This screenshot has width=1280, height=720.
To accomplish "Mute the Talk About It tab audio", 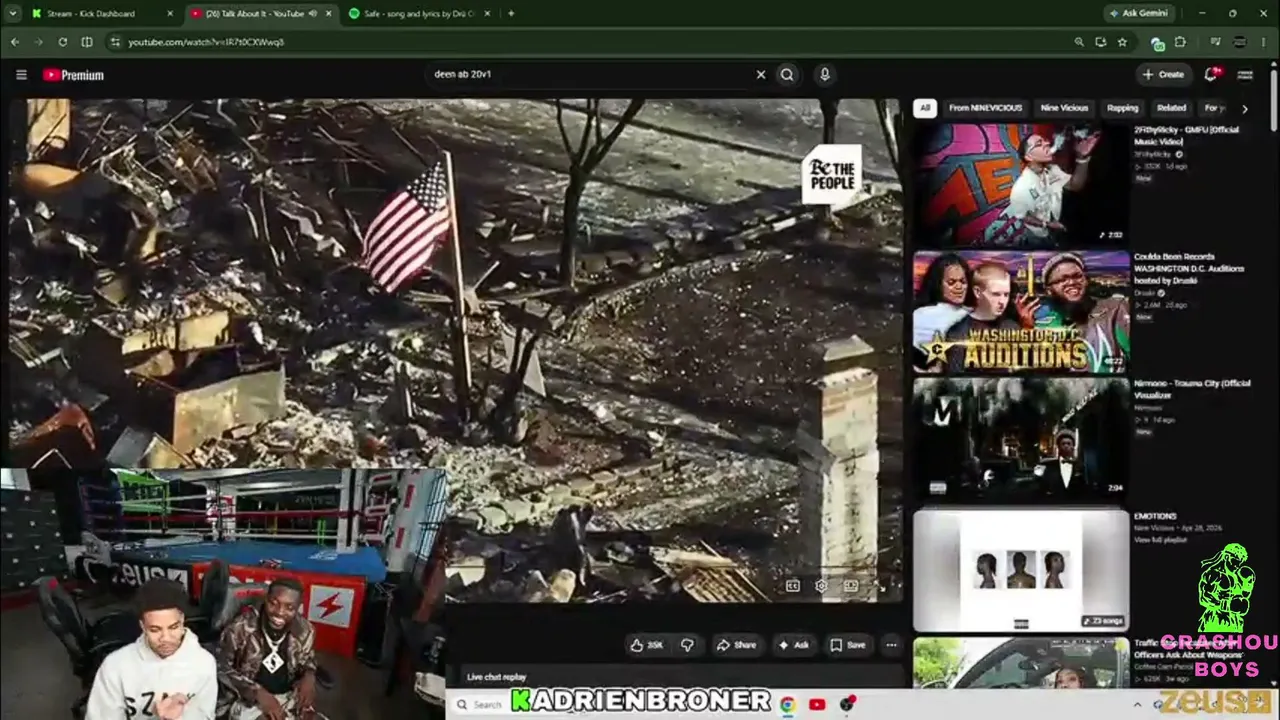I will point(313,14).
